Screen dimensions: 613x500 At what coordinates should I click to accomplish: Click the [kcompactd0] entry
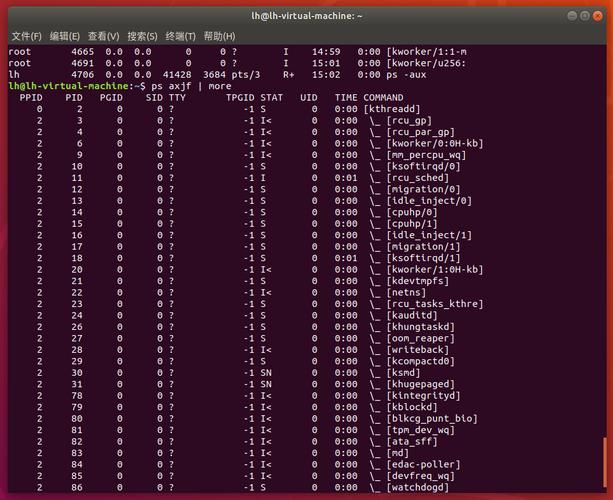pos(420,361)
